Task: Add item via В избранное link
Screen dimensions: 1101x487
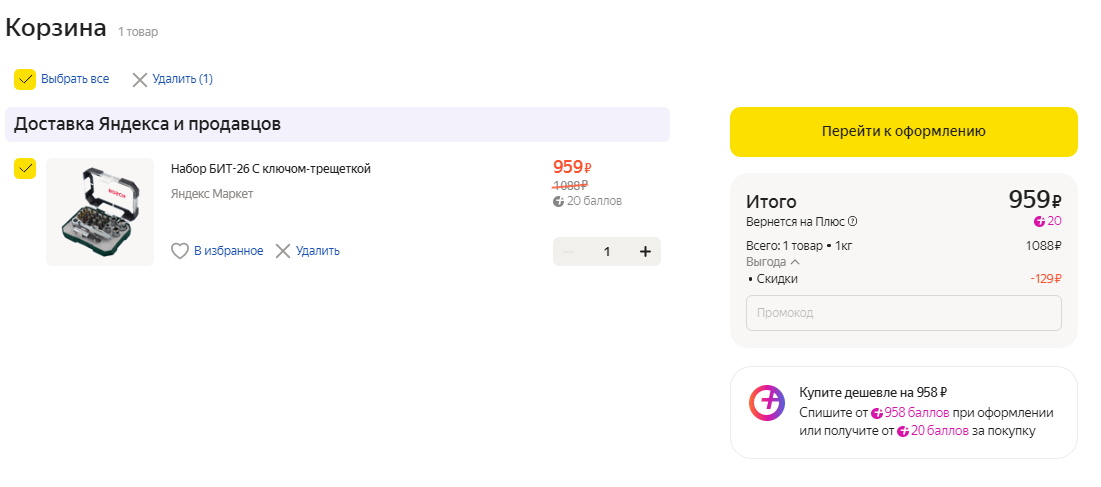Action: tap(228, 251)
